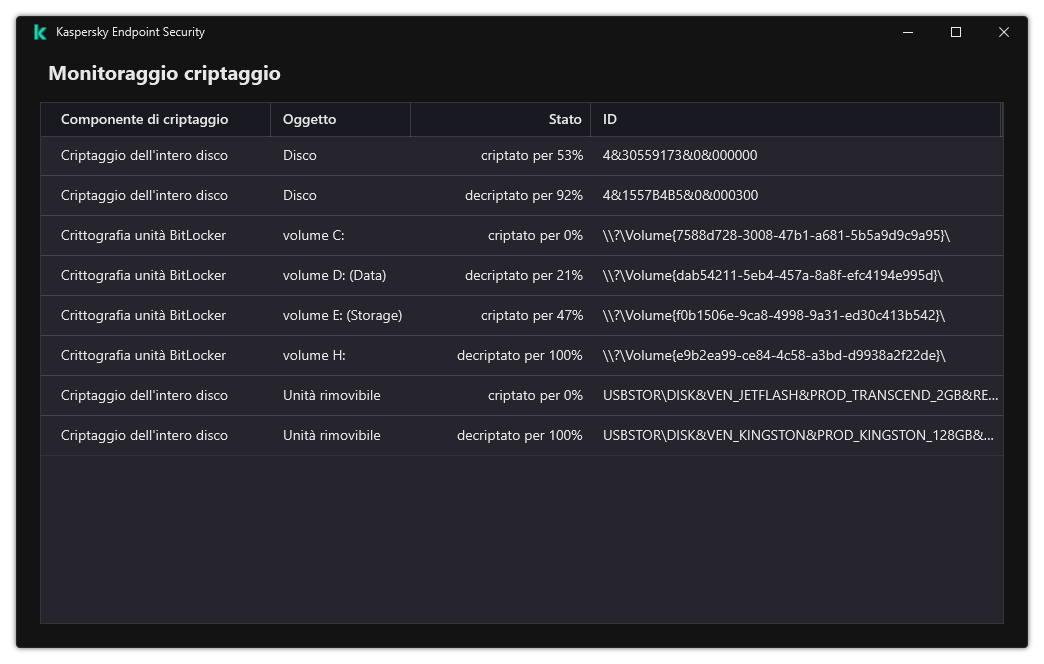
Task: Click the ID column header
Action: tap(610, 119)
